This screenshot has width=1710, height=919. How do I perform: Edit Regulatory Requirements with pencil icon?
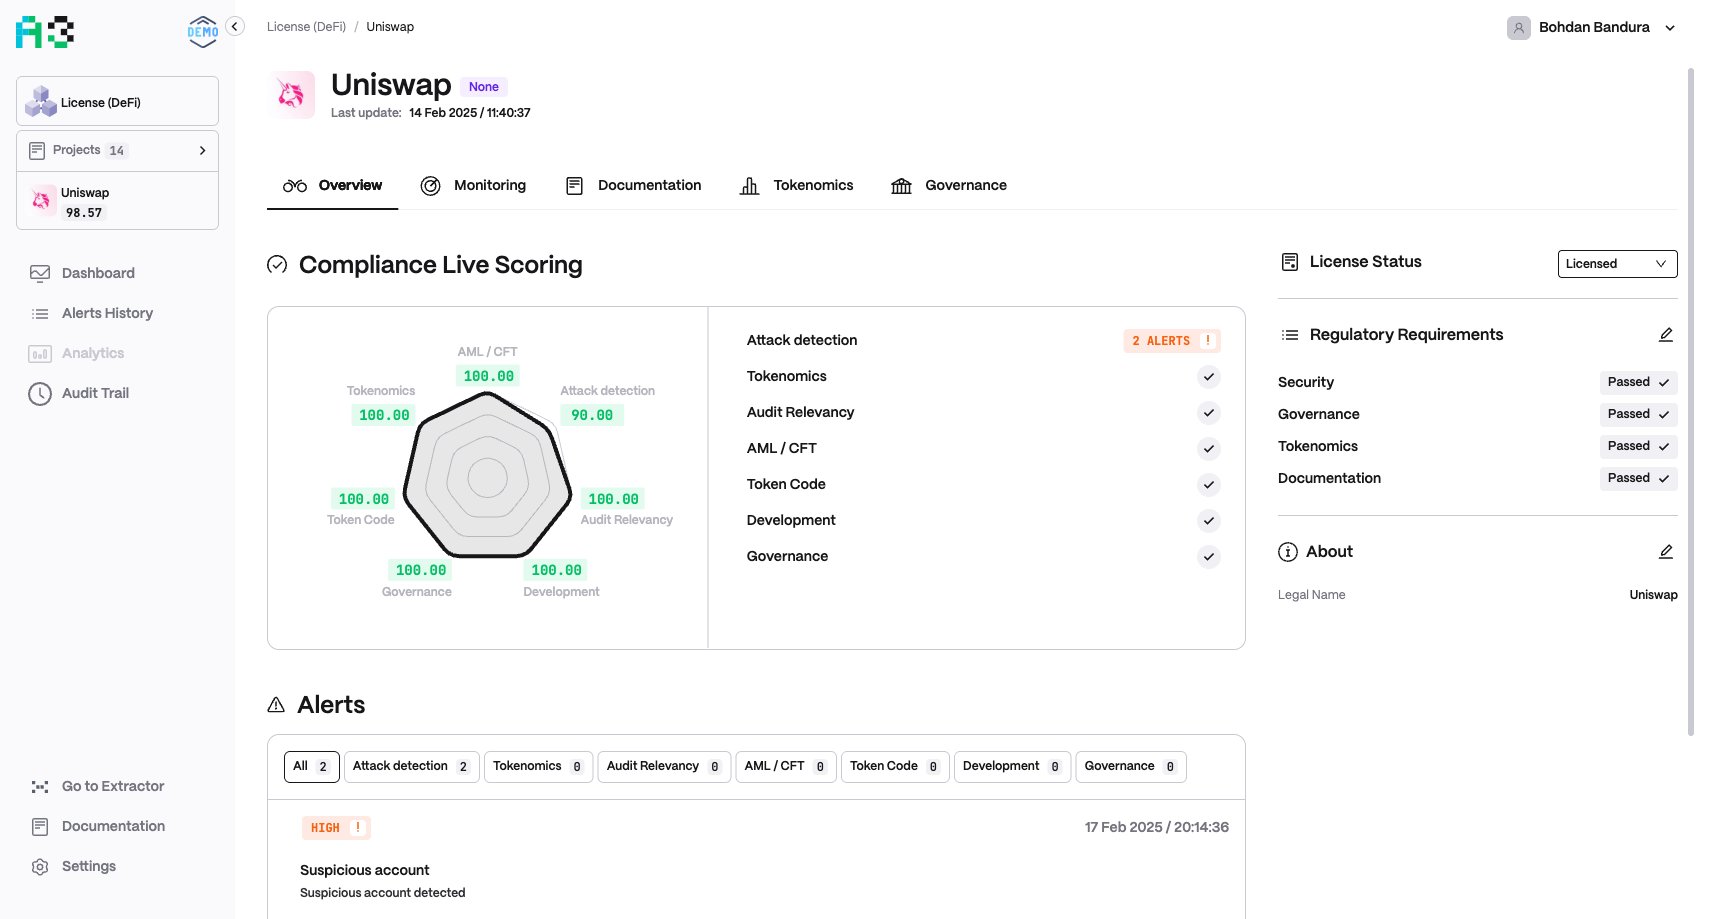click(1666, 334)
